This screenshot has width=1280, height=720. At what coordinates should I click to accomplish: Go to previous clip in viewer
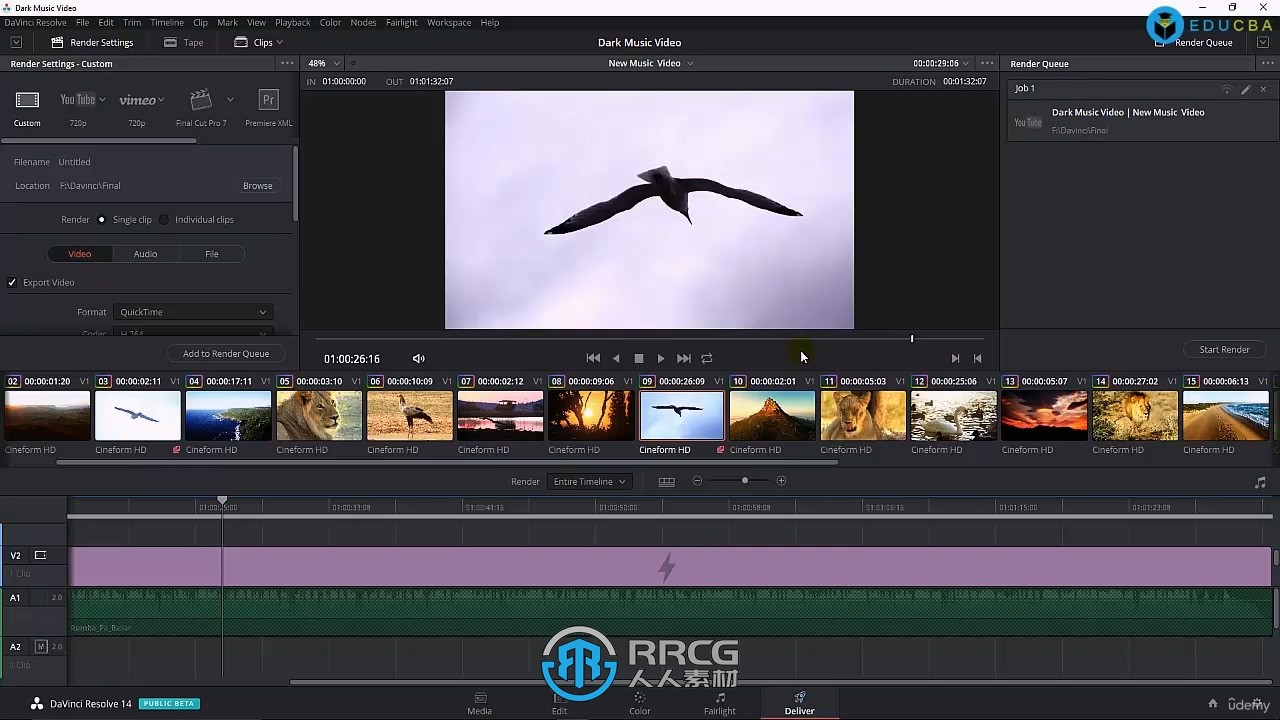[x=977, y=358]
